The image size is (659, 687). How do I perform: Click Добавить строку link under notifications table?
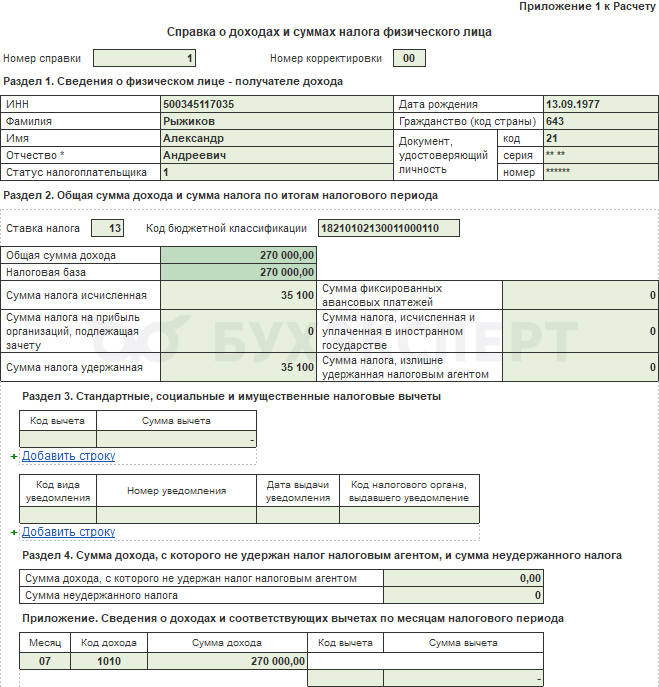click(68, 532)
